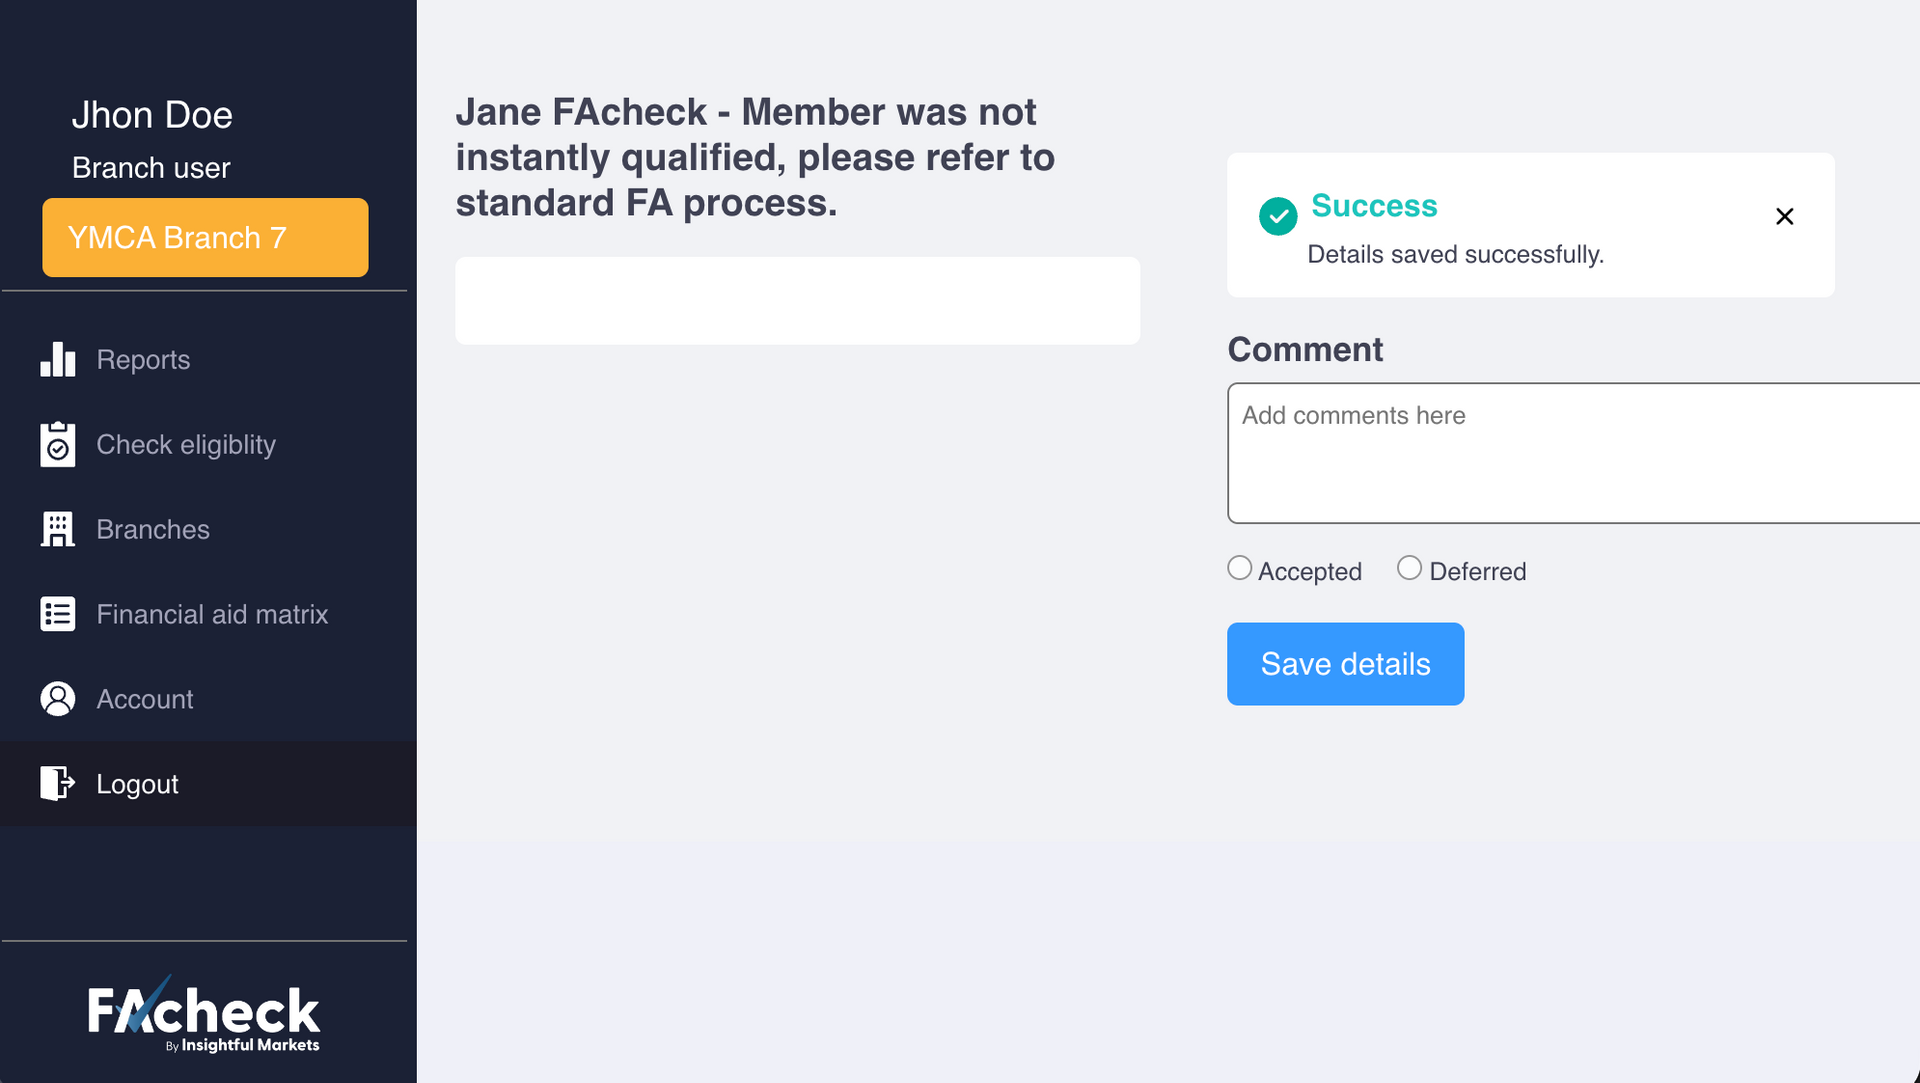This screenshot has width=1920, height=1083.
Task: Click the Reports bar chart icon
Action: [x=58, y=360]
